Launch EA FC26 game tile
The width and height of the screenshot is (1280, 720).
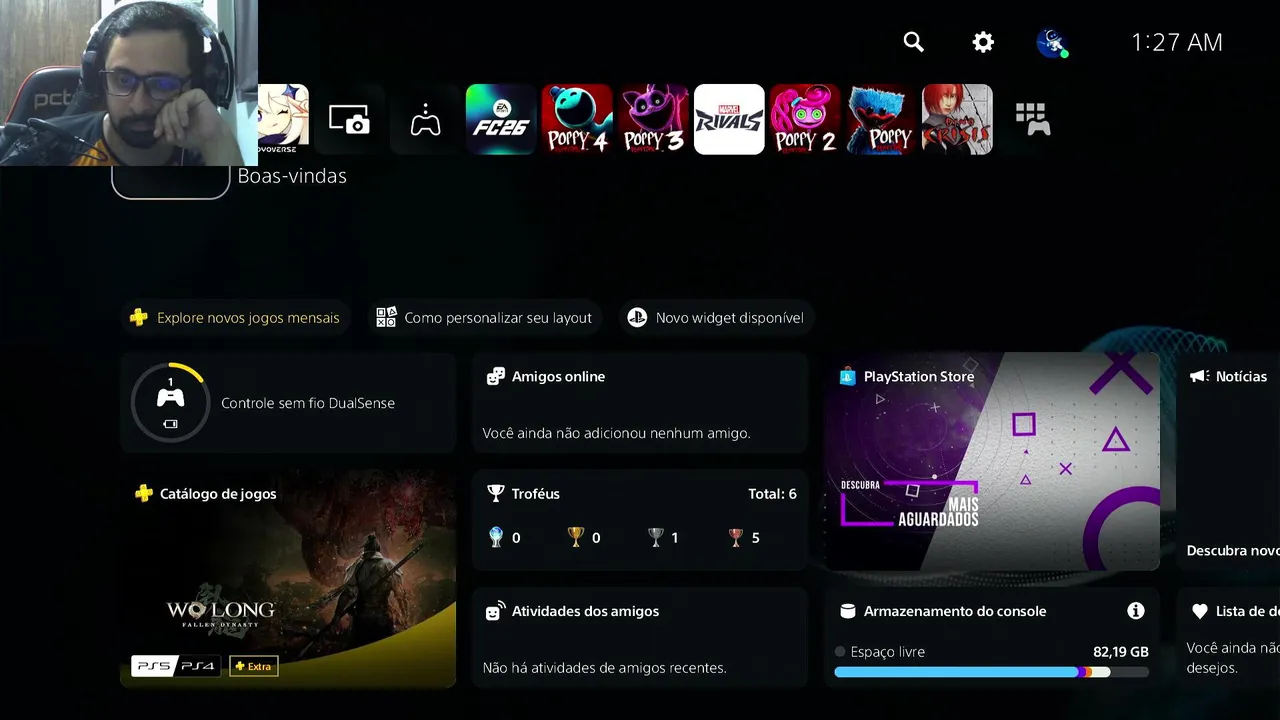coord(501,120)
